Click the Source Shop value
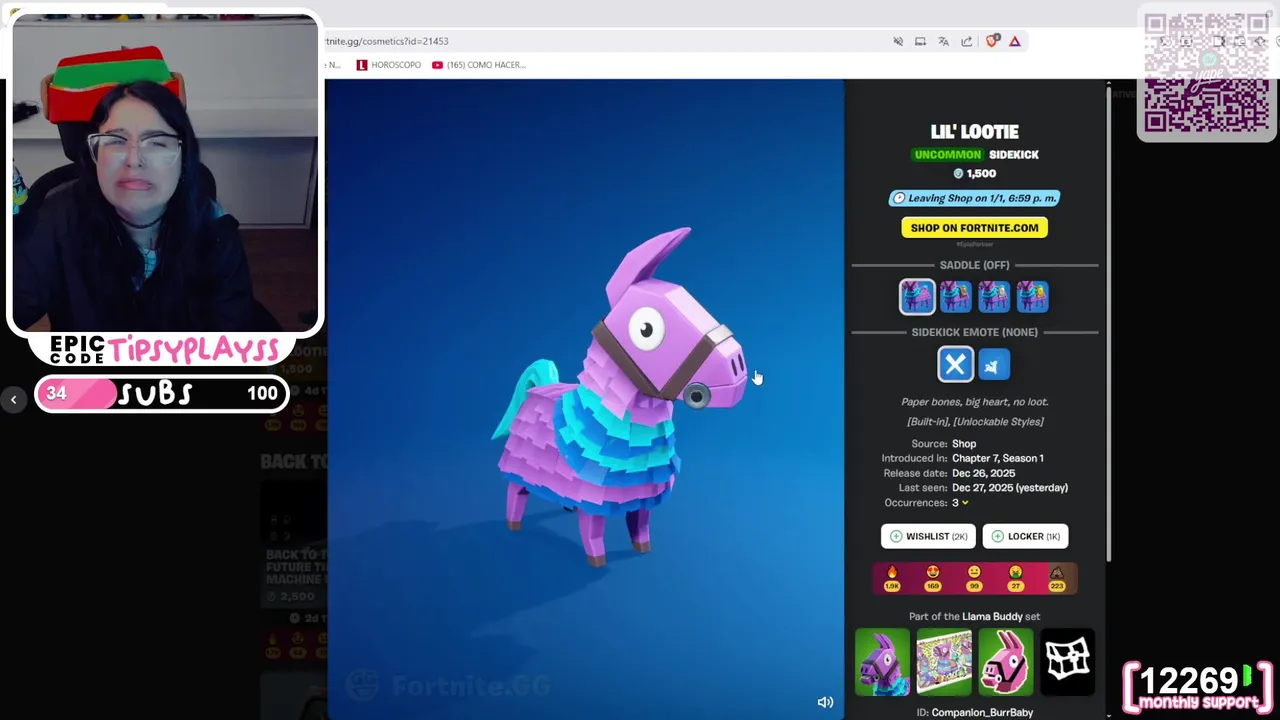Image resolution: width=1280 pixels, height=720 pixels. [x=964, y=444]
